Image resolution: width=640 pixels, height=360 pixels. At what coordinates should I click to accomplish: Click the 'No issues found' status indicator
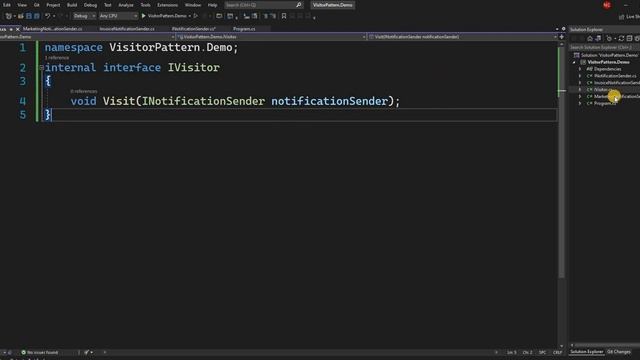pyautogui.click(x=40, y=353)
